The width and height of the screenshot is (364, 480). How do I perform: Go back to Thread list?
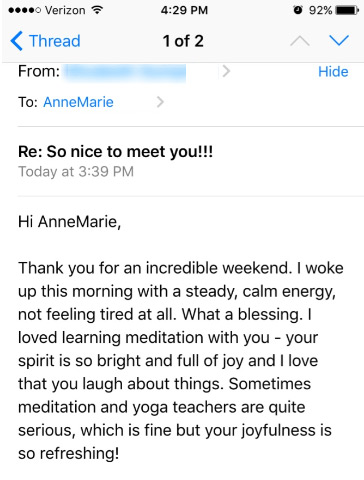[45, 41]
